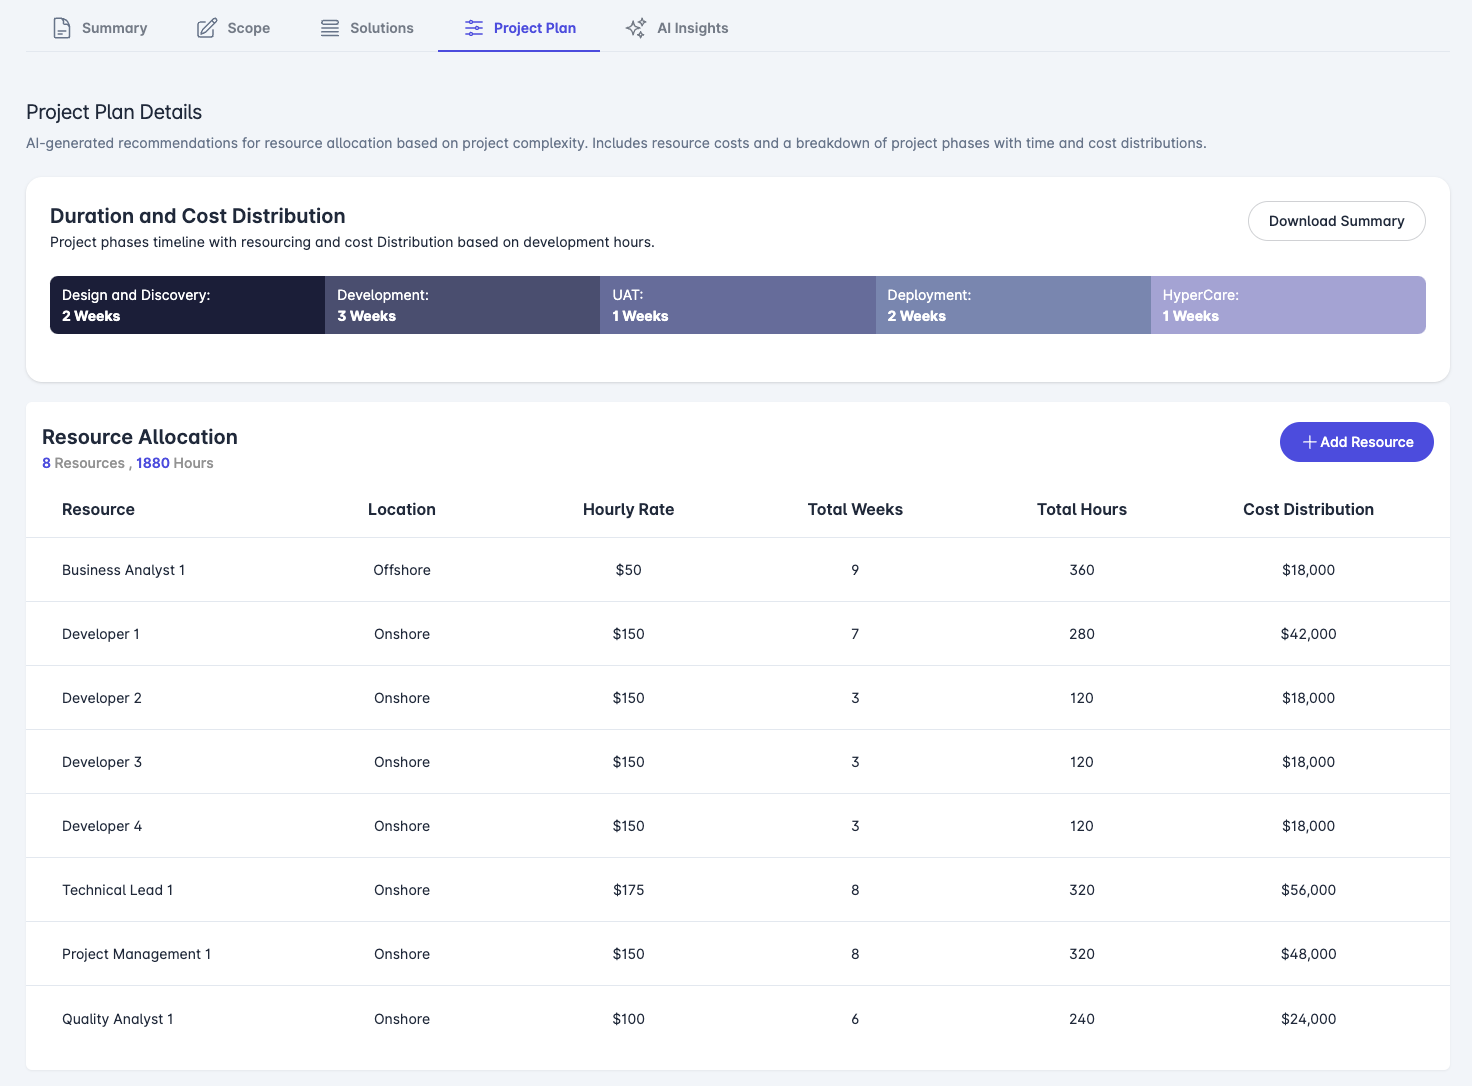Switch to the Scope tab
Image resolution: width=1472 pixels, height=1086 pixels.
[234, 28]
